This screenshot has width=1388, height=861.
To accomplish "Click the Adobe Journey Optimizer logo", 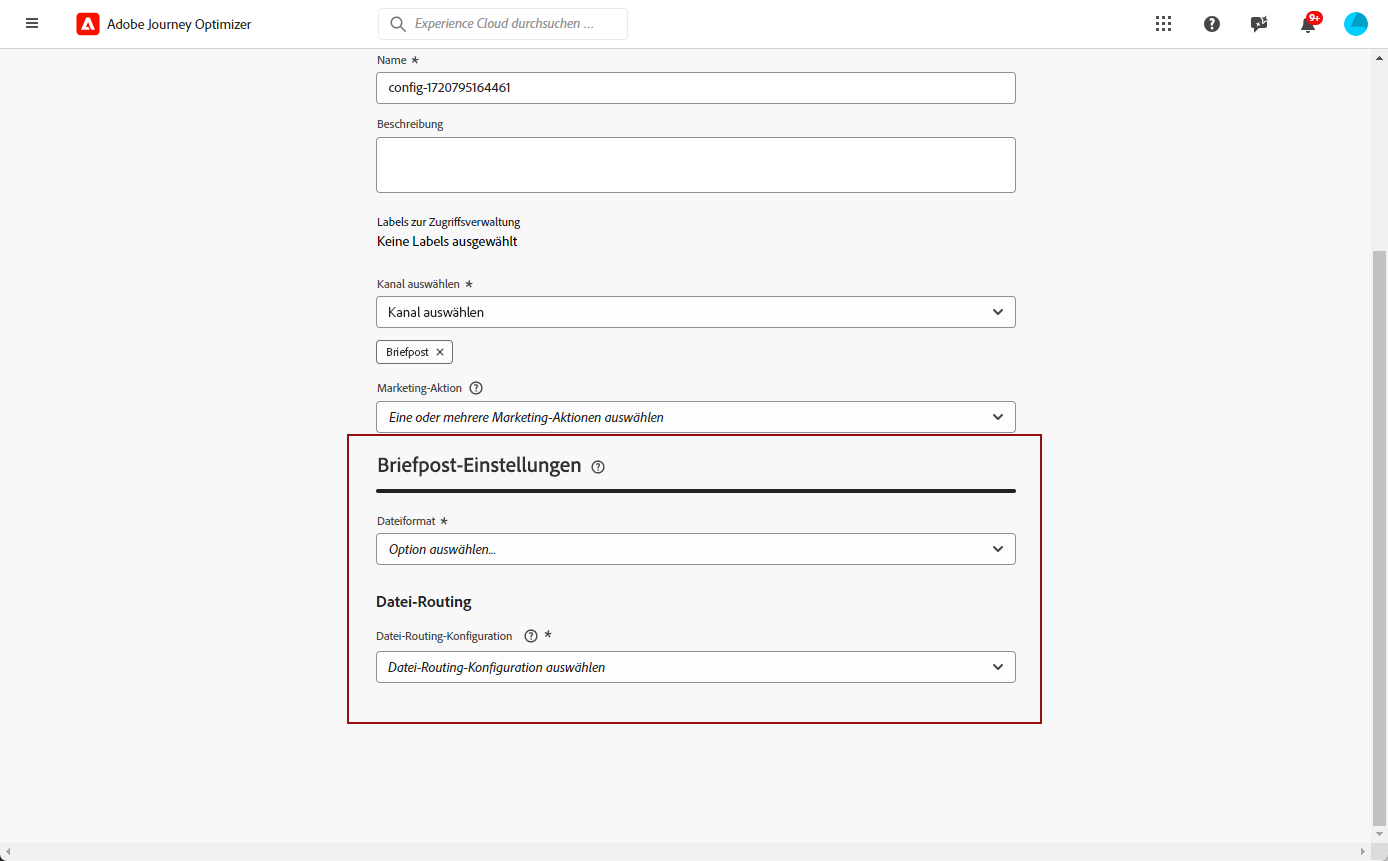I will [88, 24].
